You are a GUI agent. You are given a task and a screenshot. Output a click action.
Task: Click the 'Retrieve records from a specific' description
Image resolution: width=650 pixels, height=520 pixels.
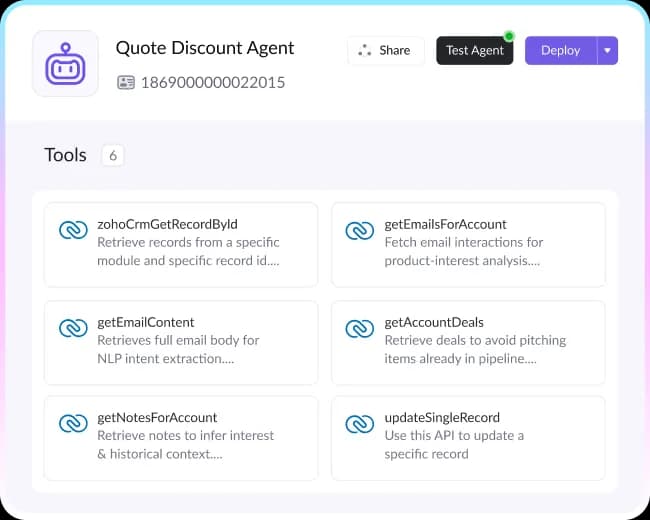point(188,242)
